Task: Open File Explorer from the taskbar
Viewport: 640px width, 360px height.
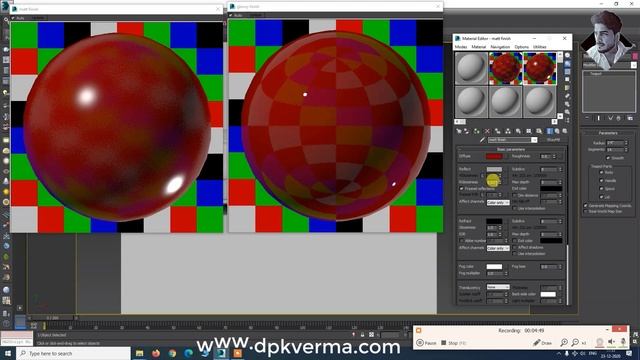Action: [140, 353]
